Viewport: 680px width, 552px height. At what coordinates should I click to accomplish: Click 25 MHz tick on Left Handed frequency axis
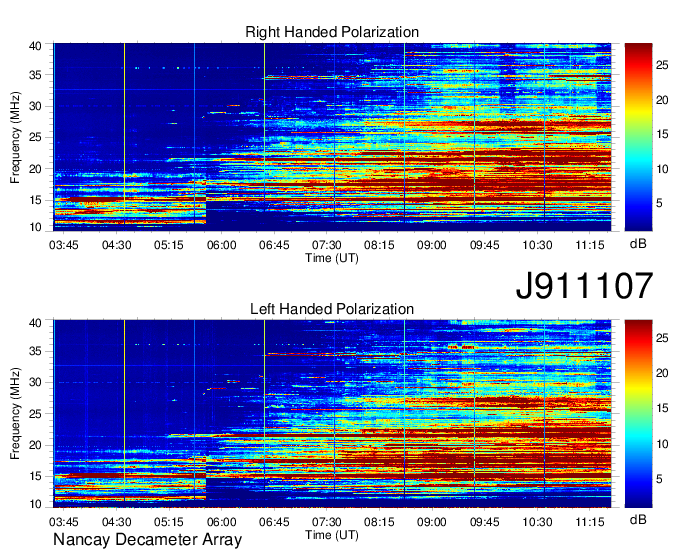pos(35,414)
